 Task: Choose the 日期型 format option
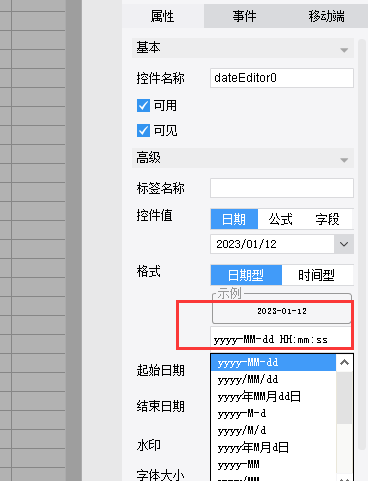coord(246,275)
